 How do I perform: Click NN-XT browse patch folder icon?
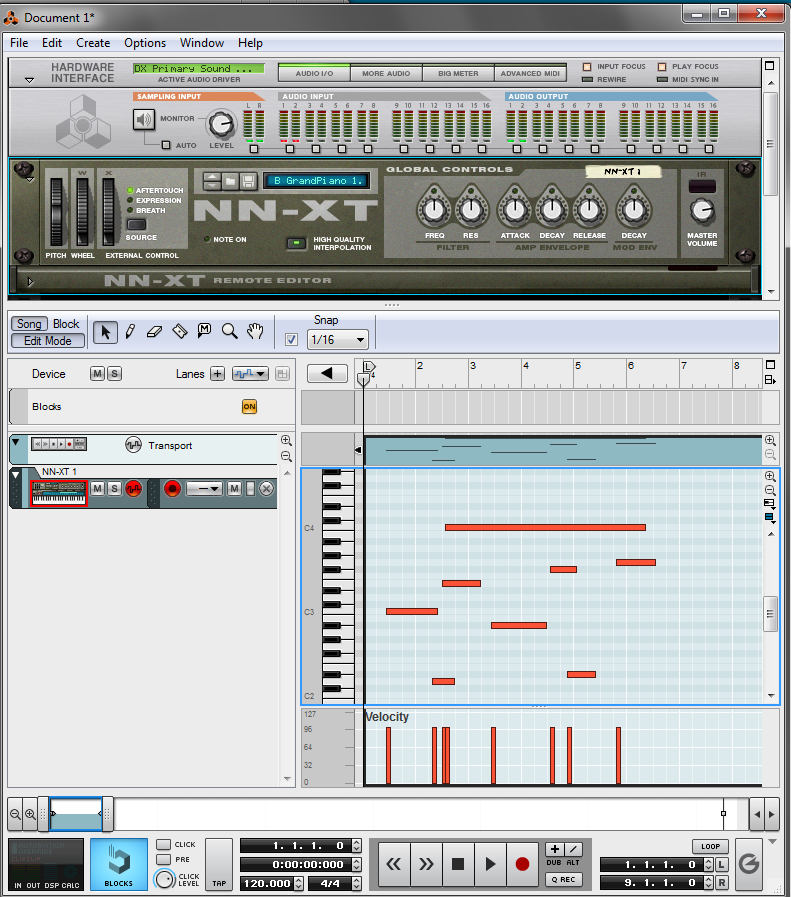click(230, 181)
